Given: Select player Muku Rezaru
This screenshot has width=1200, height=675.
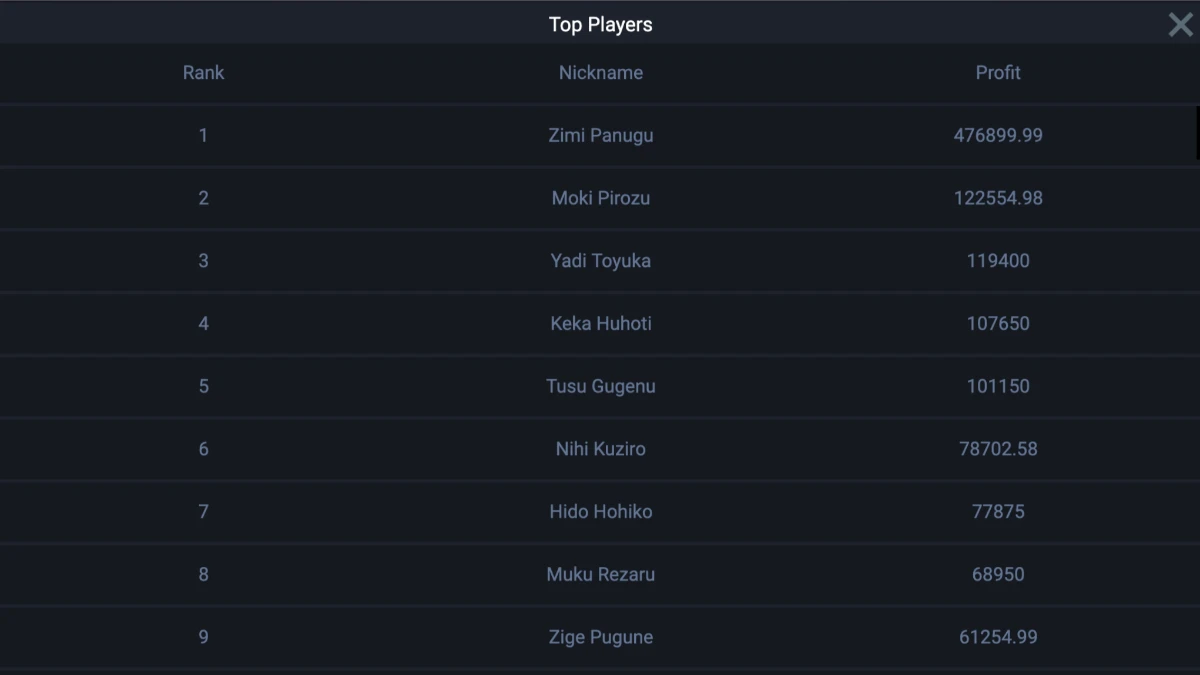Looking at the screenshot, I should click(600, 575).
